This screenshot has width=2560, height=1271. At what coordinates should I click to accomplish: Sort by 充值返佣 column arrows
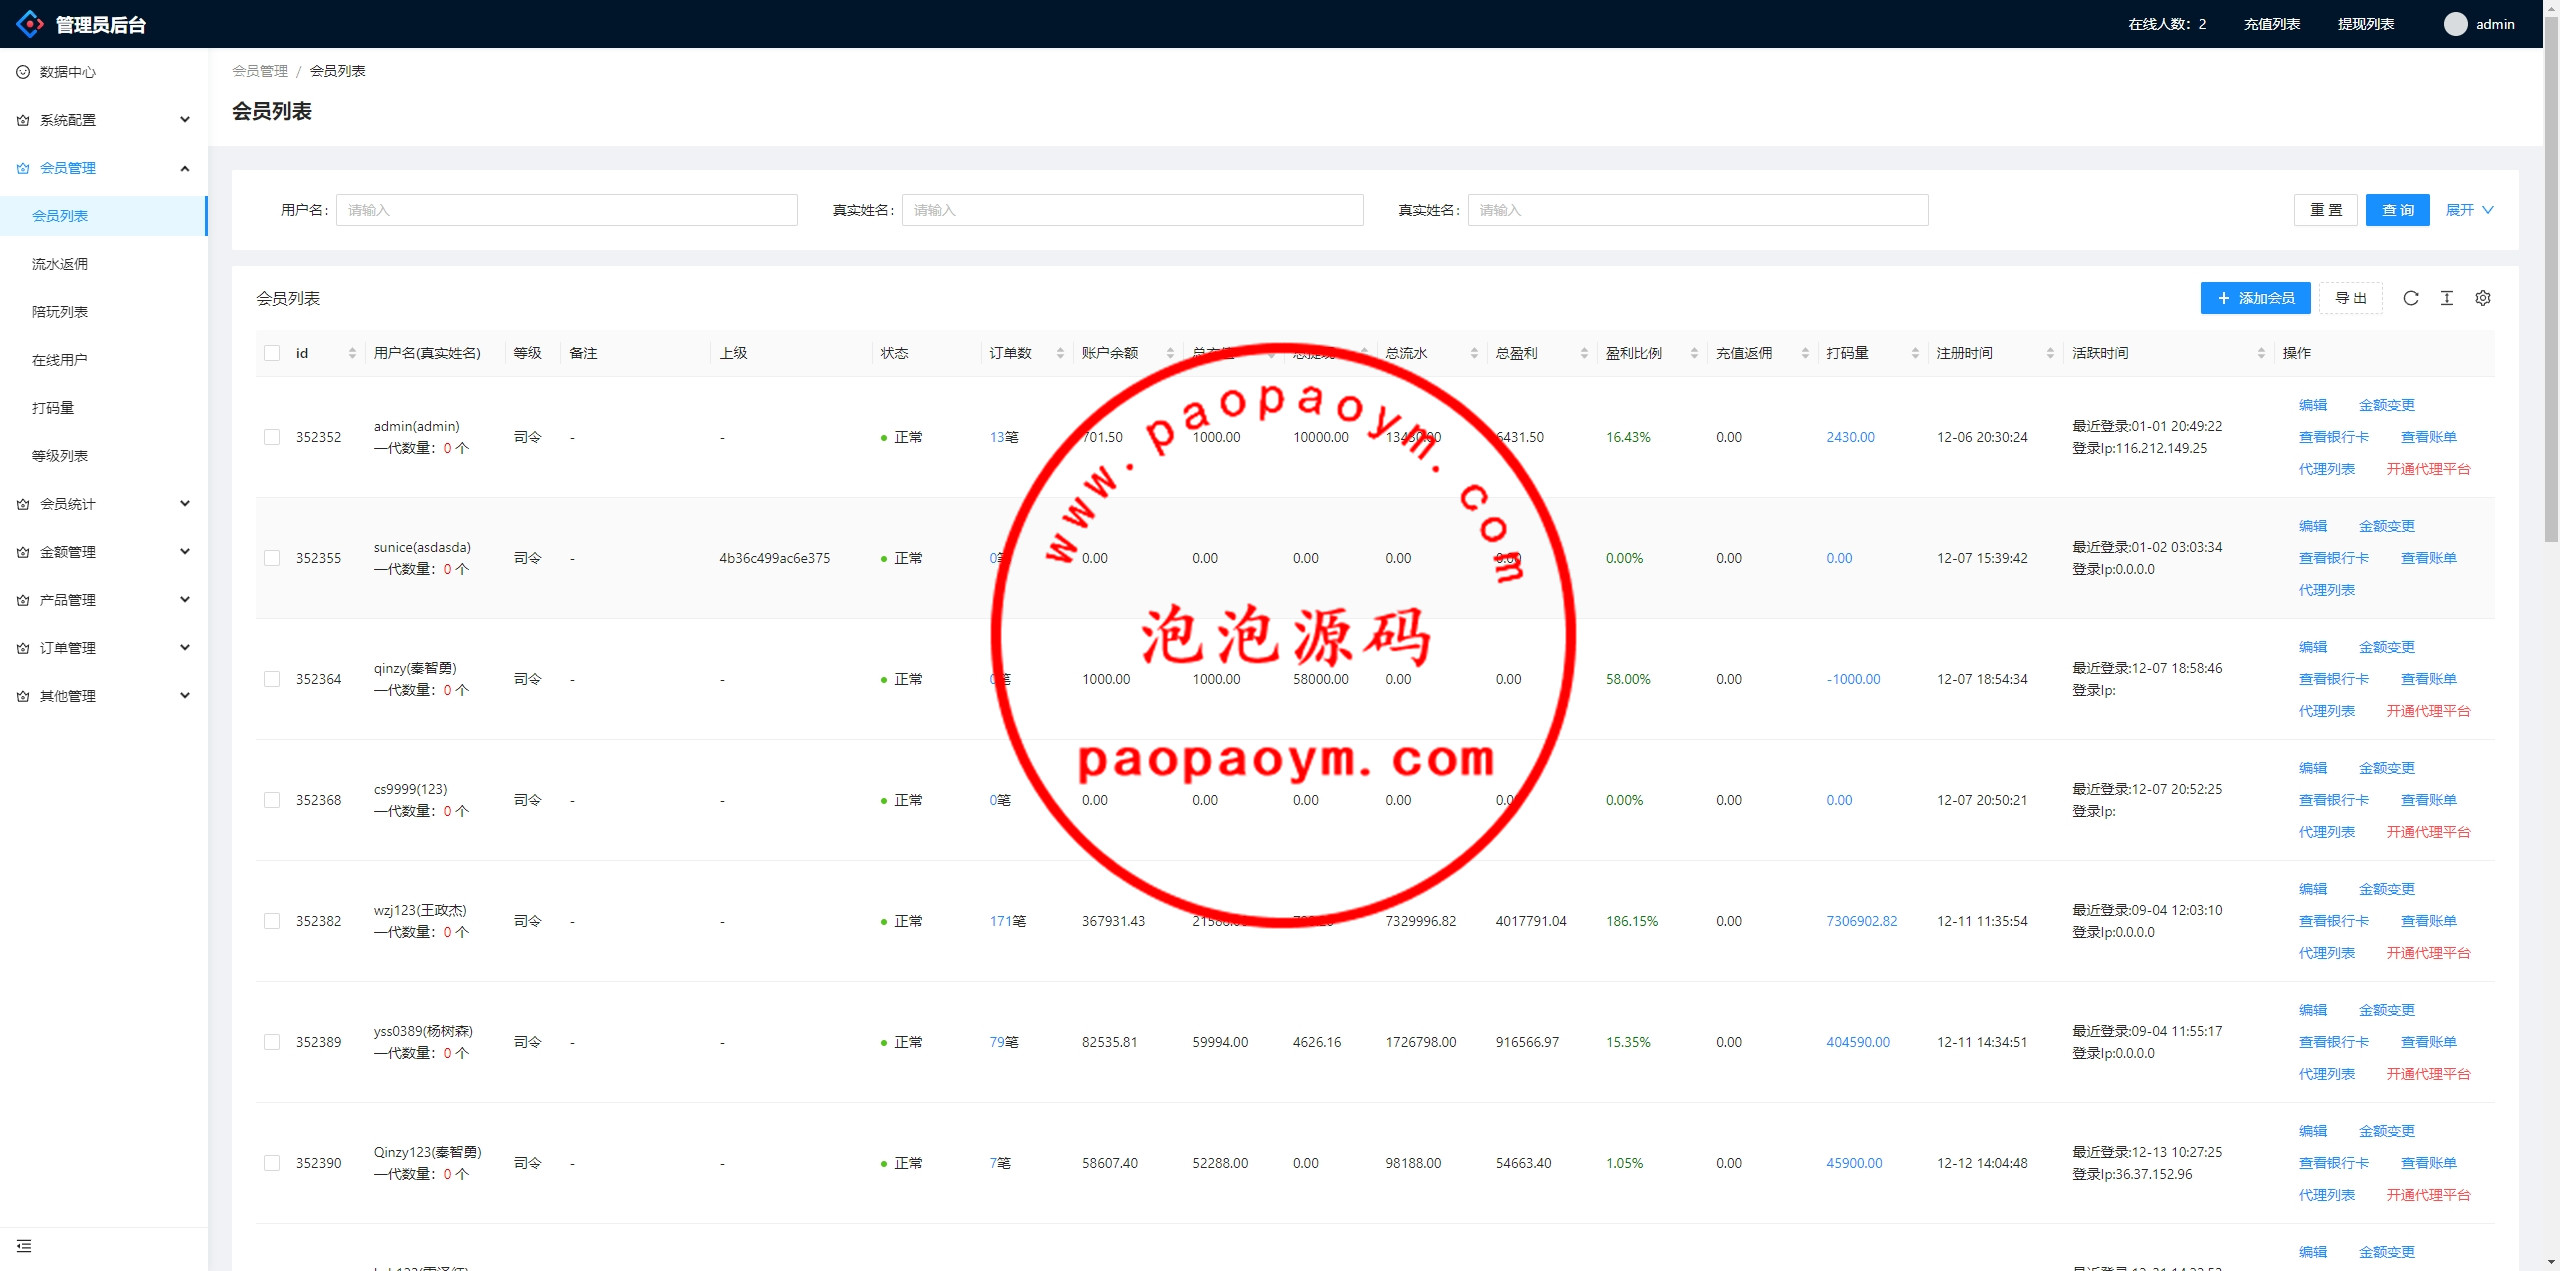(x=1805, y=353)
